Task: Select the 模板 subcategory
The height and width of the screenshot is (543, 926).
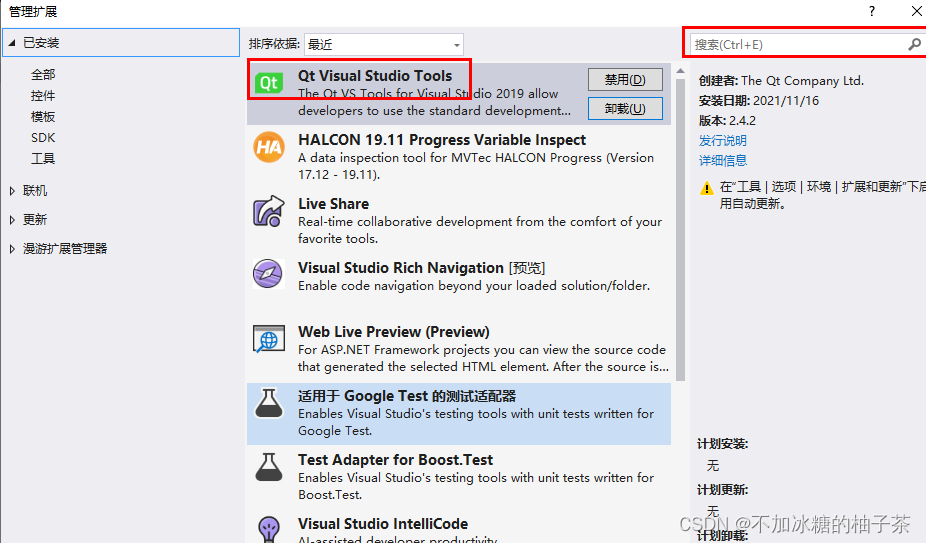Action: [x=43, y=116]
